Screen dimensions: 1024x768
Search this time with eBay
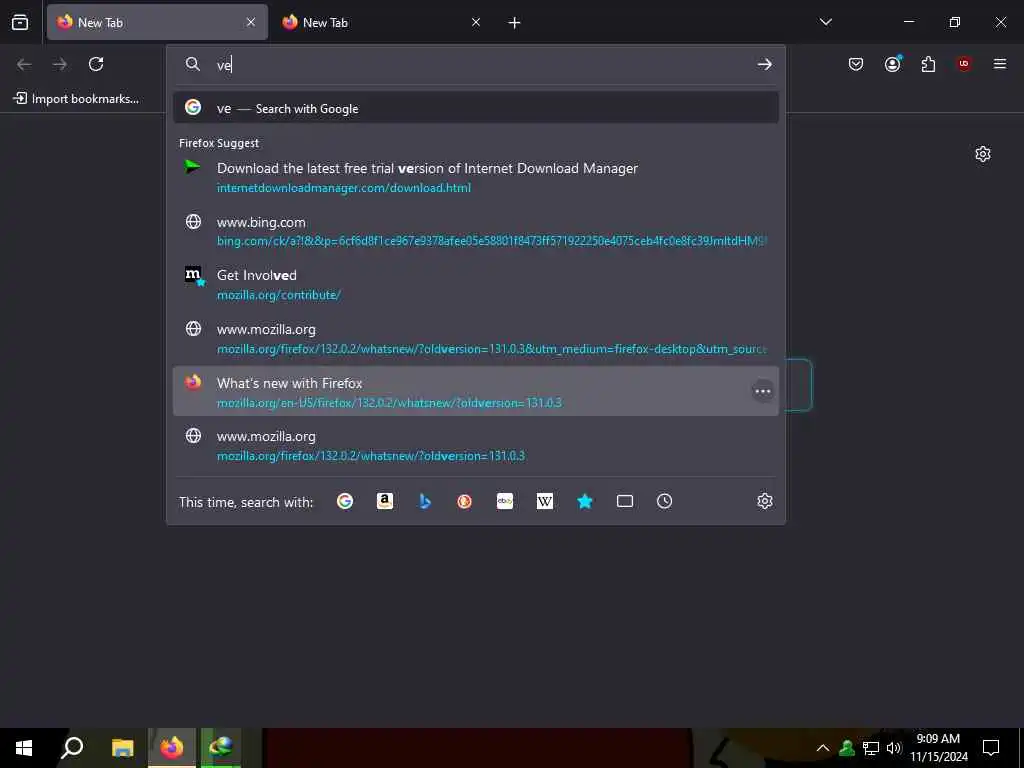(505, 501)
